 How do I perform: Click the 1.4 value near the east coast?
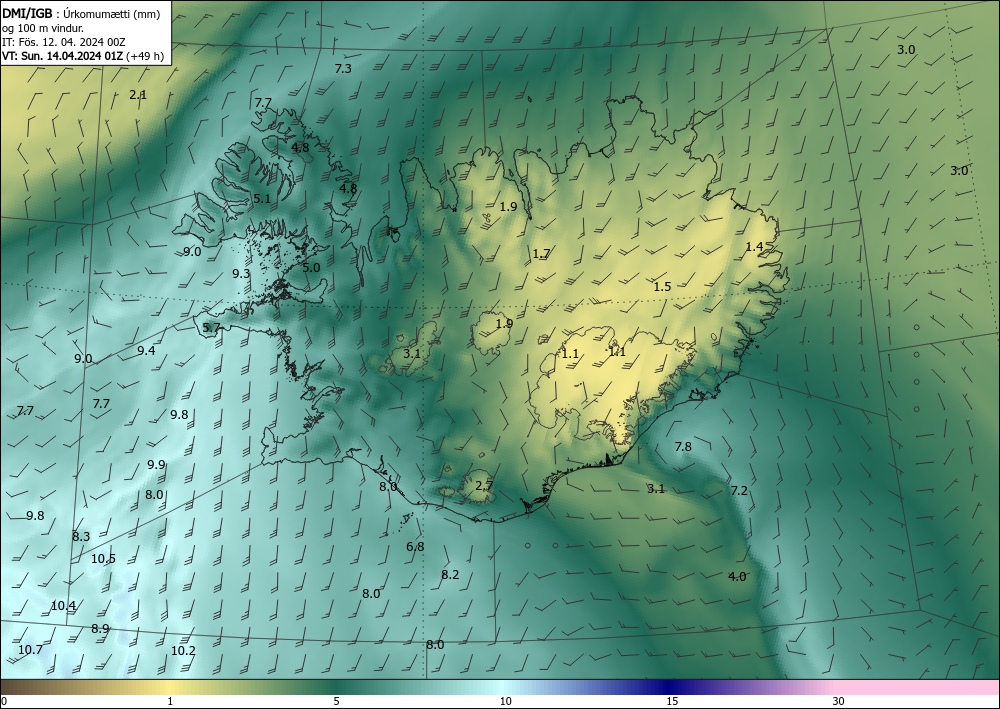coord(754,247)
